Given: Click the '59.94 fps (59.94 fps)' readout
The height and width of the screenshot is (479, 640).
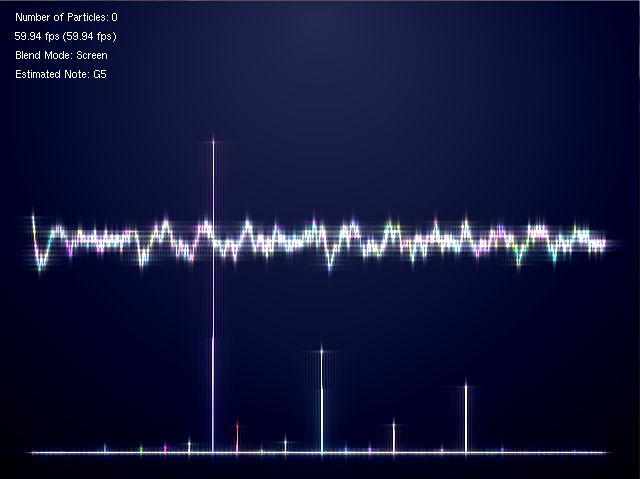Looking at the screenshot, I should coord(65,36).
